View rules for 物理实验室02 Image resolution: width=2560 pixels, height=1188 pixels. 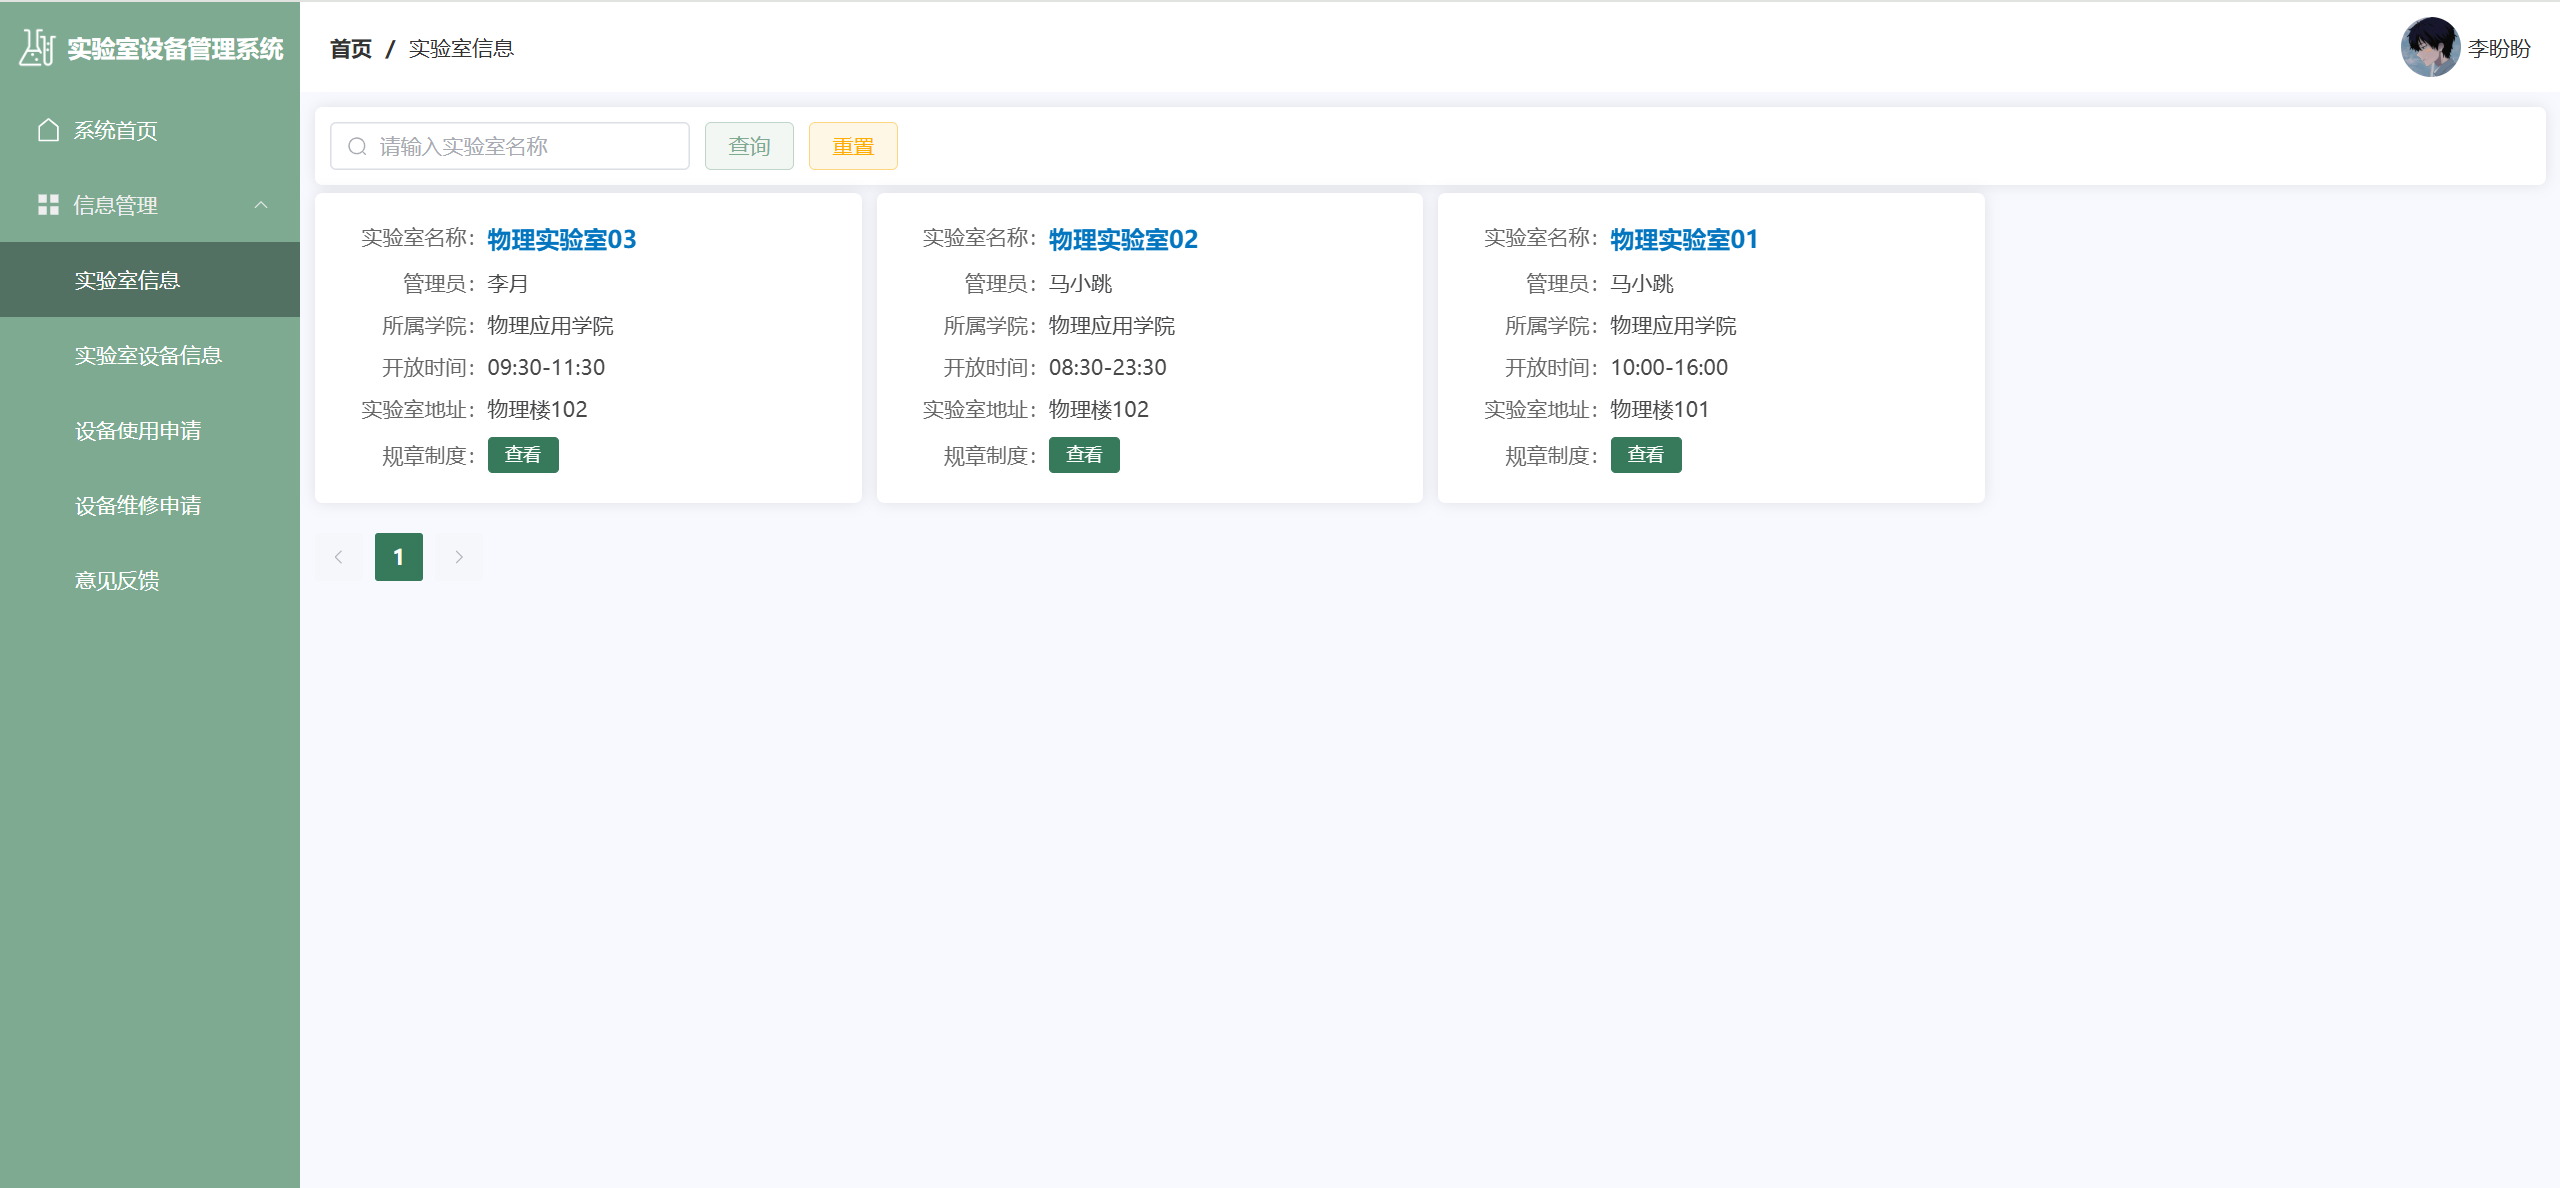click(x=1083, y=455)
